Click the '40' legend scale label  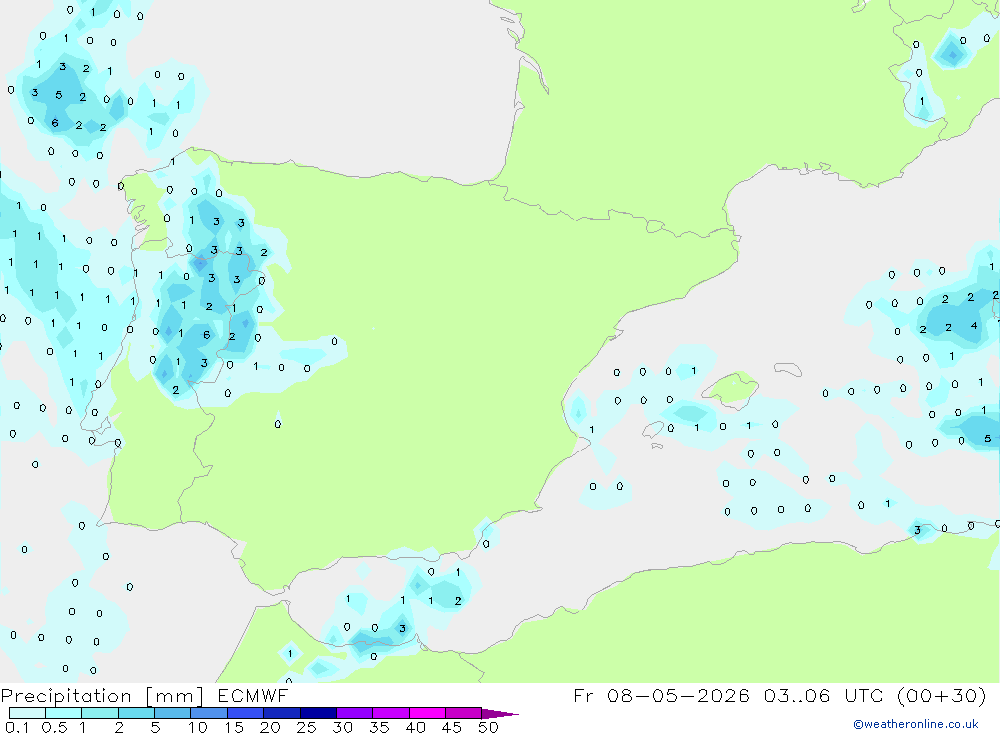coord(415,727)
